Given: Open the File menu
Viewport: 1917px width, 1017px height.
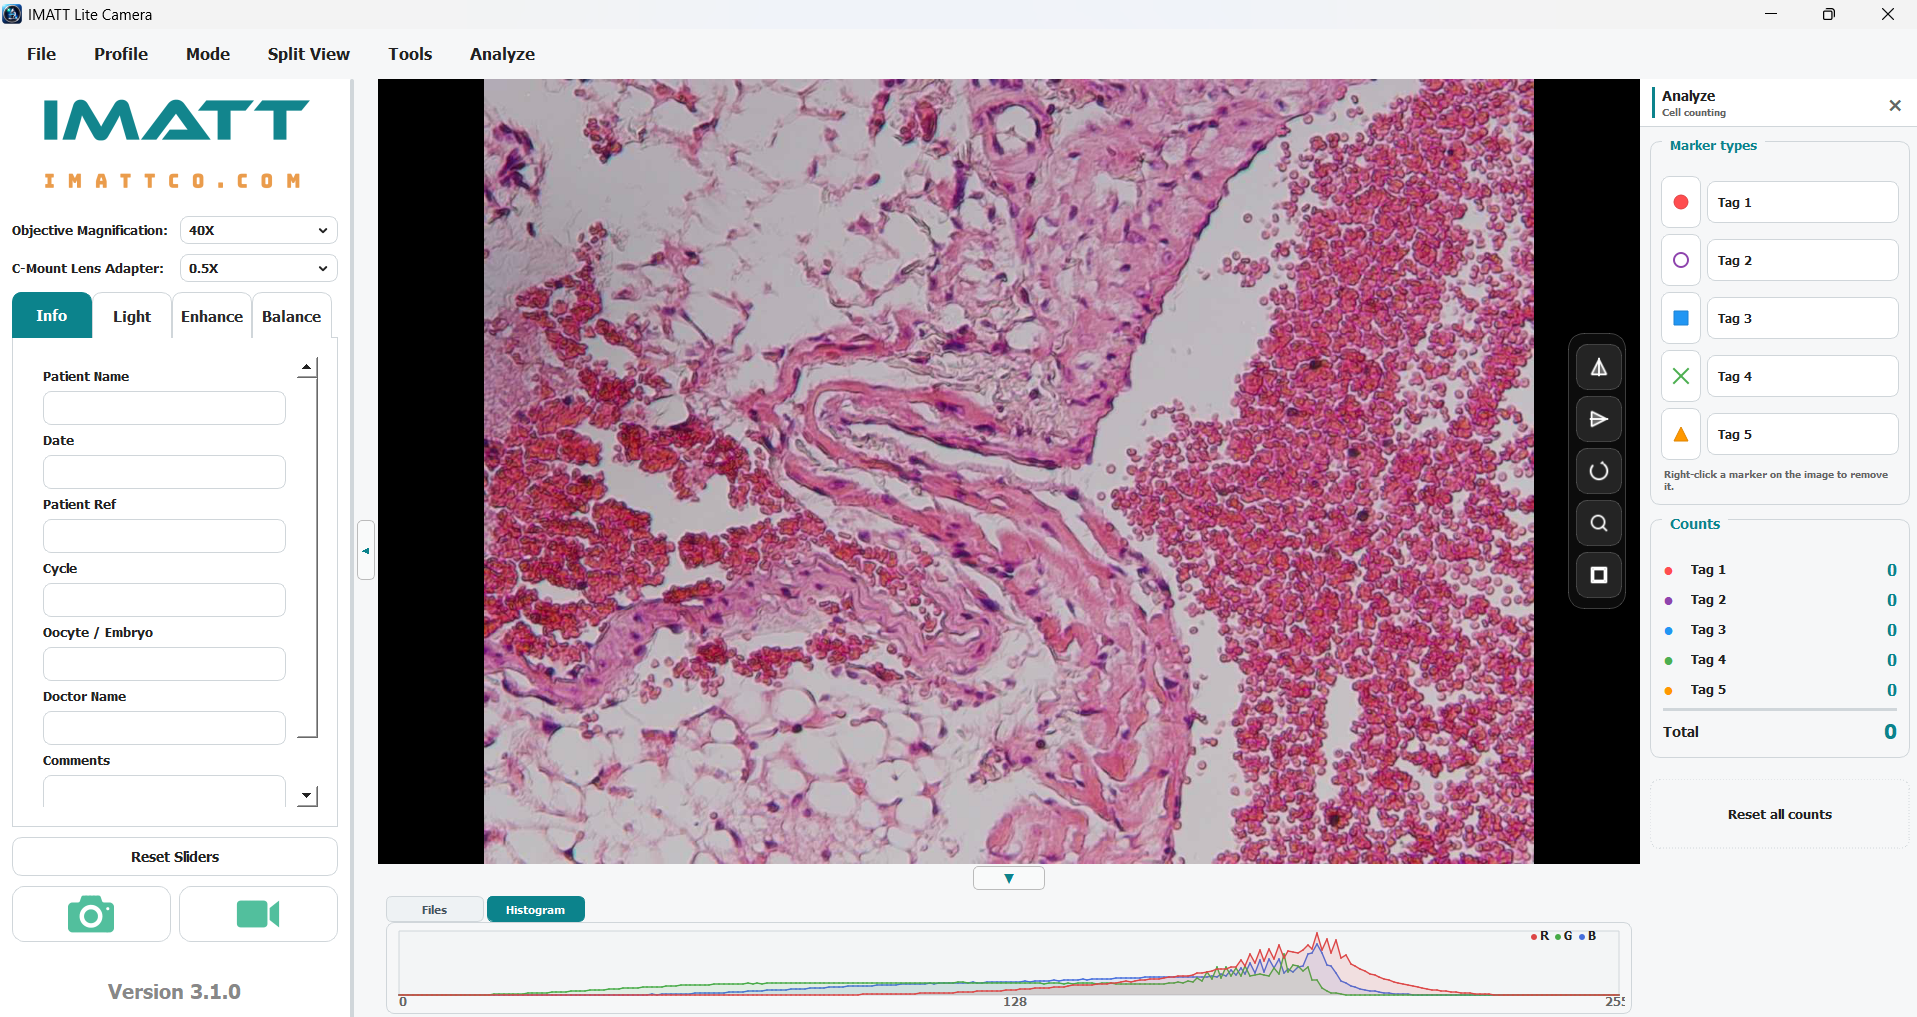Looking at the screenshot, I should [41, 54].
